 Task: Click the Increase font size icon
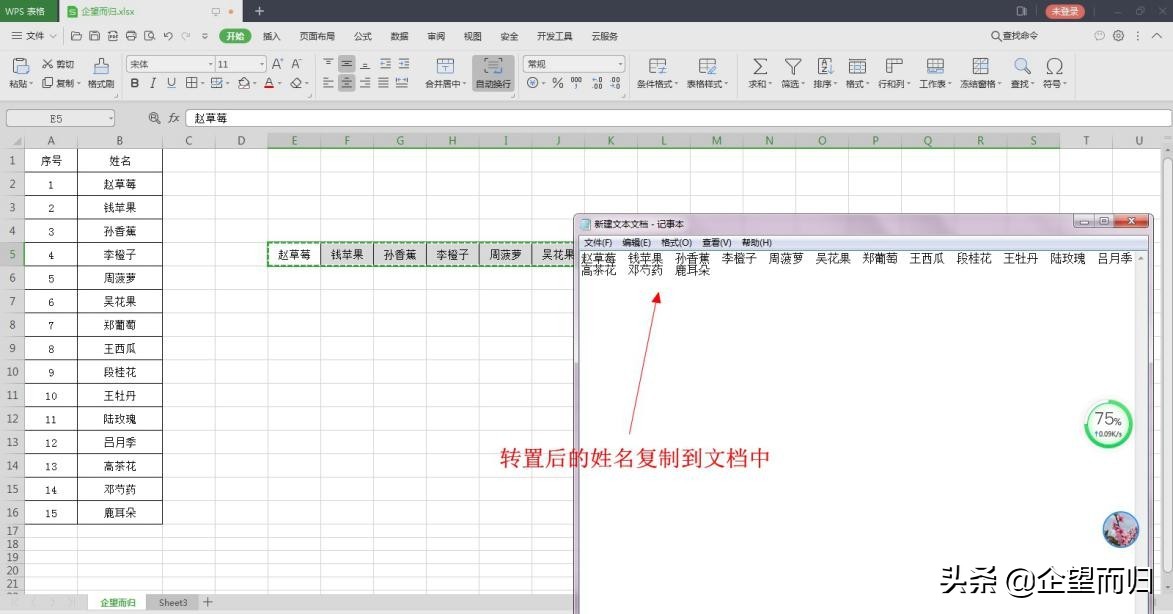point(277,64)
